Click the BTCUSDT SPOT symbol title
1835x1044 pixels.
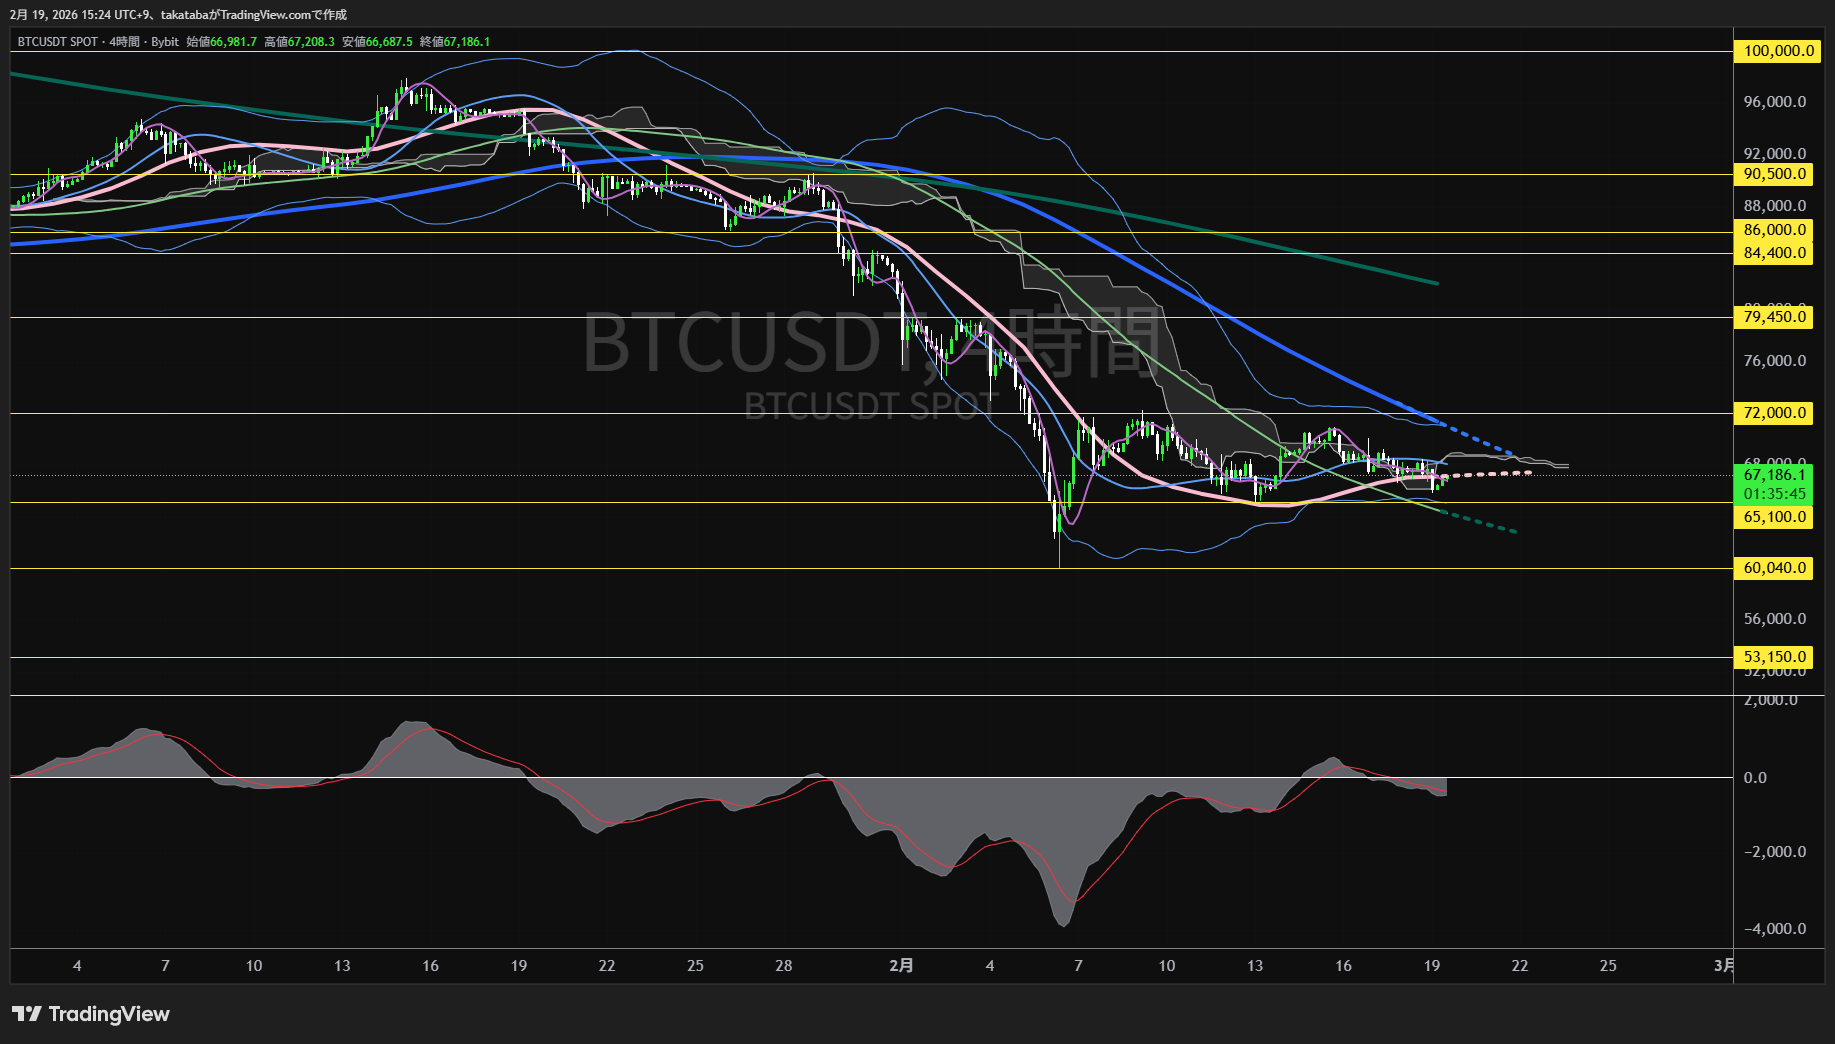pyautogui.click(x=58, y=42)
